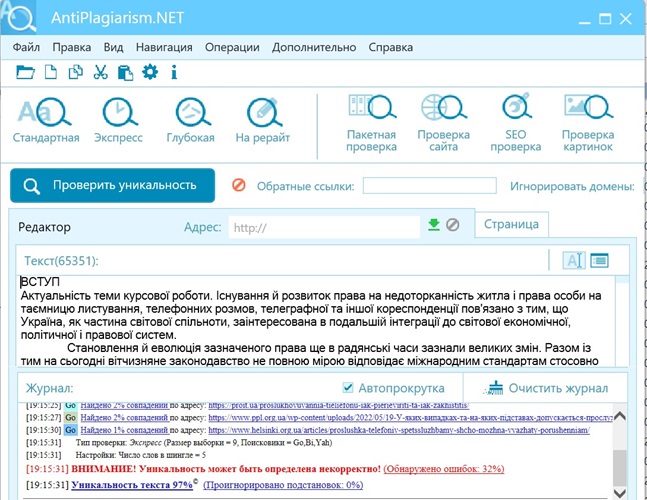
Task: Click Найдено 1% совпадений link
Action: click(124, 430)
